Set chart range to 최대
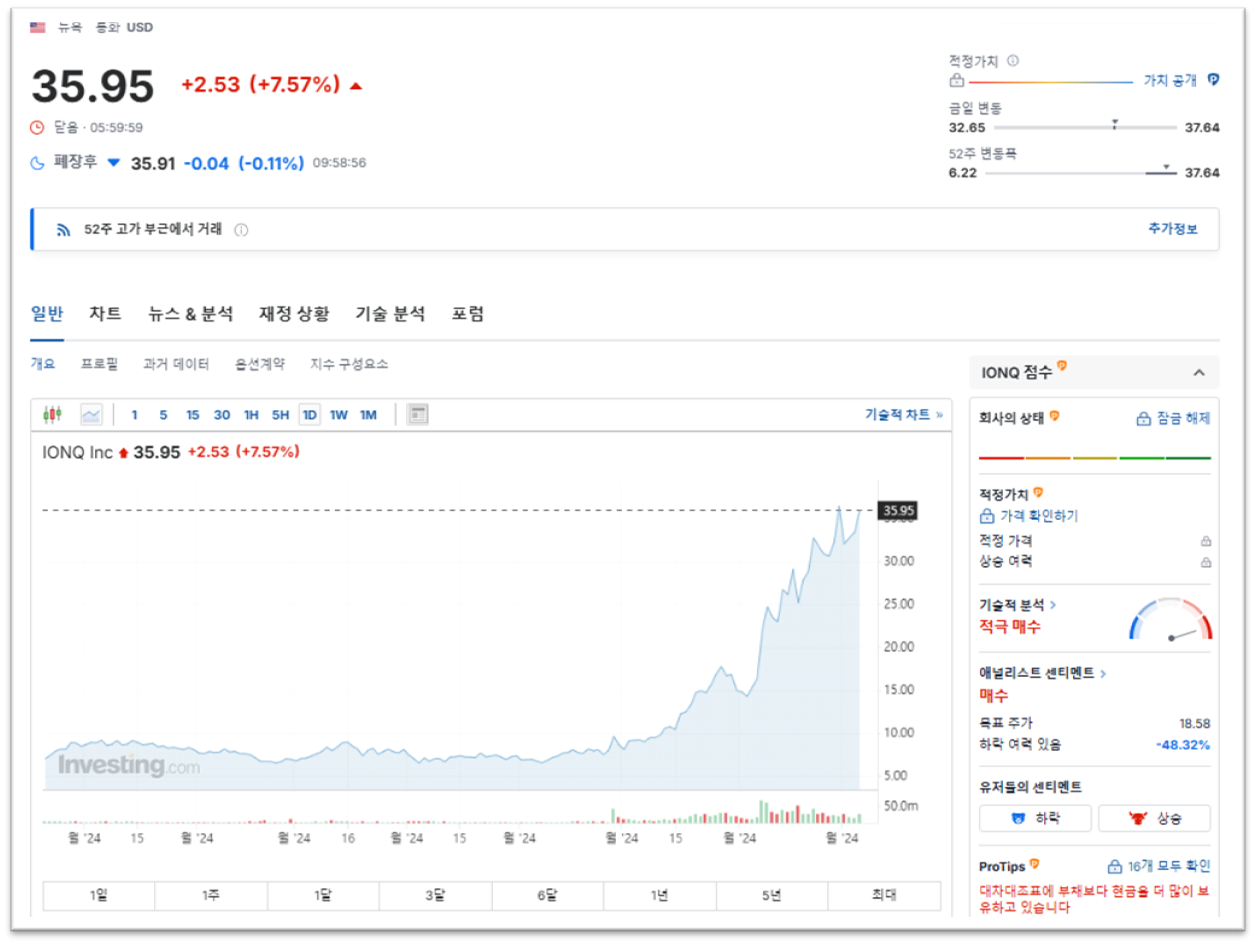Image resolution: width=1256 pixels, height=945 pixels. point(885,896)
